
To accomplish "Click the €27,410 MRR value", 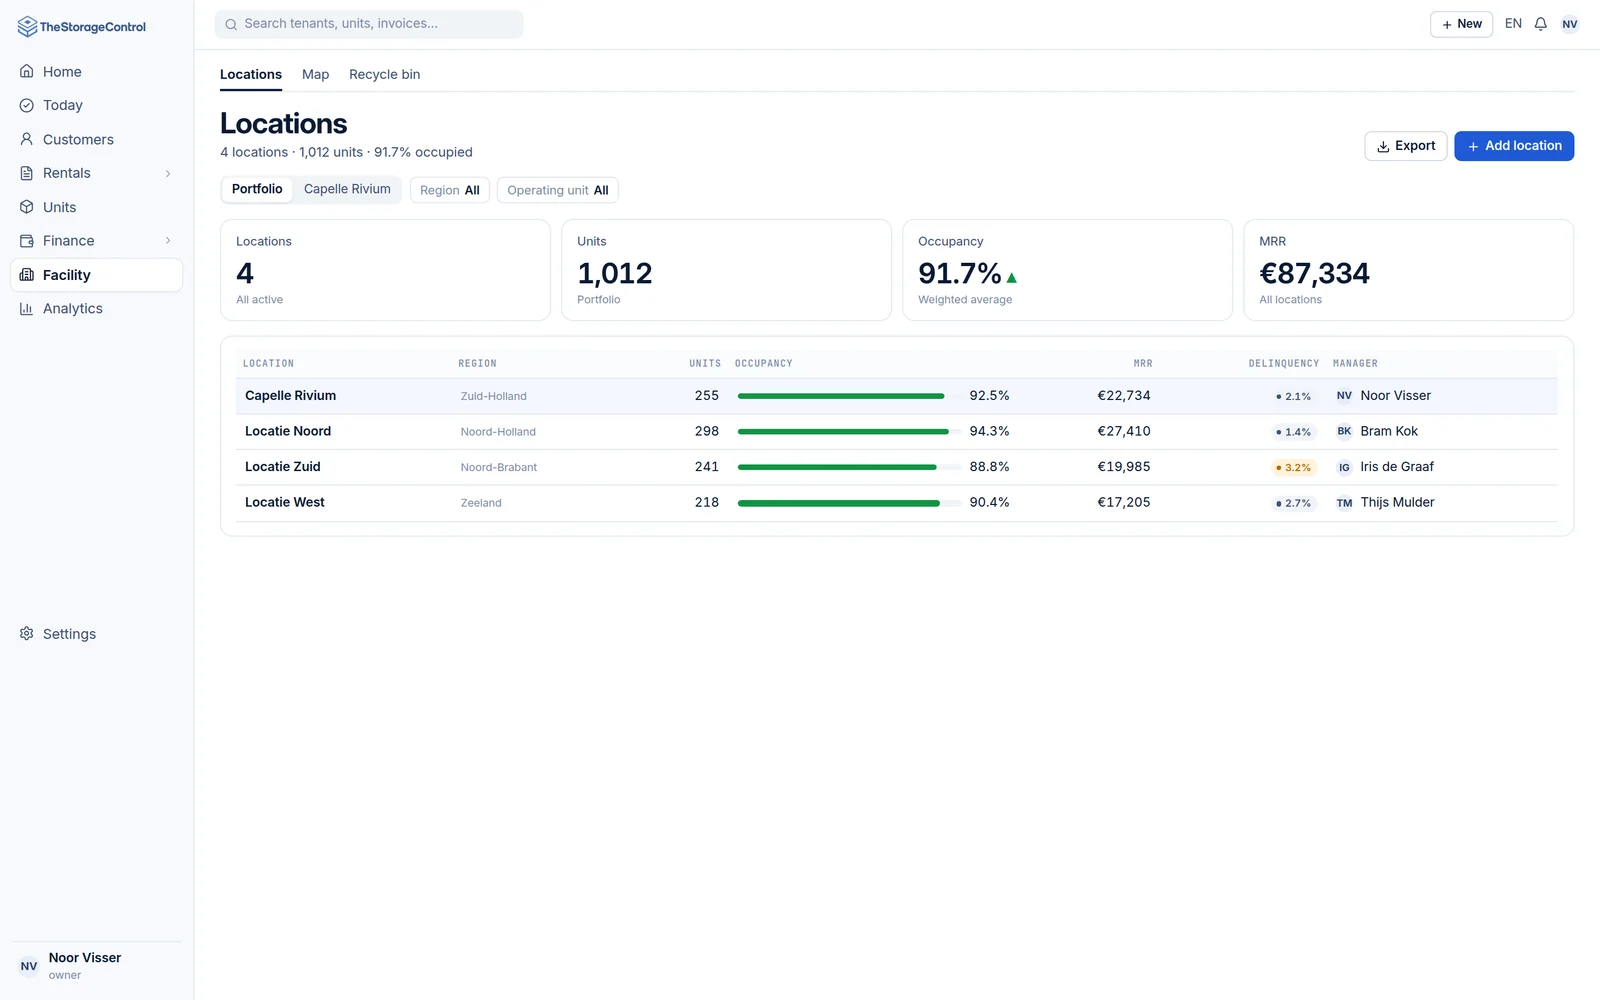I will pyautogui.click(x=1124, y=432).
